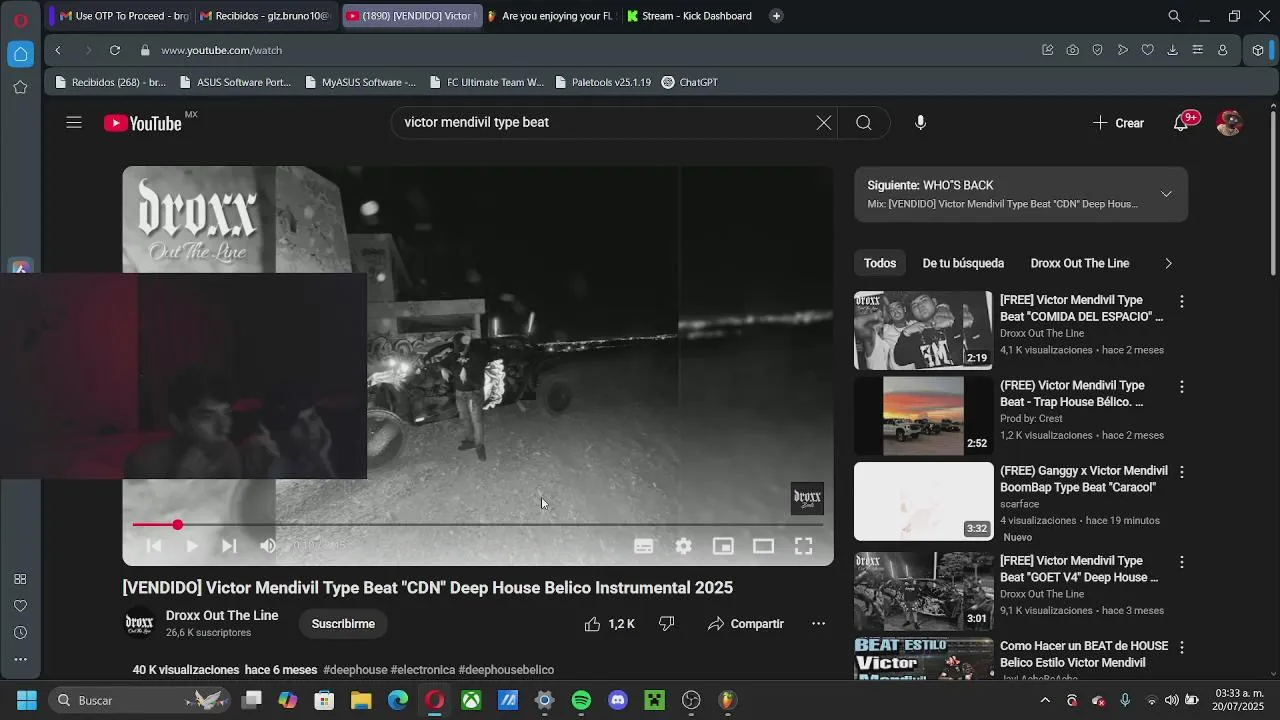Open more actions menu beside Compartir
The width and height of the screenshot is (1280, 720).
point(818,624)
